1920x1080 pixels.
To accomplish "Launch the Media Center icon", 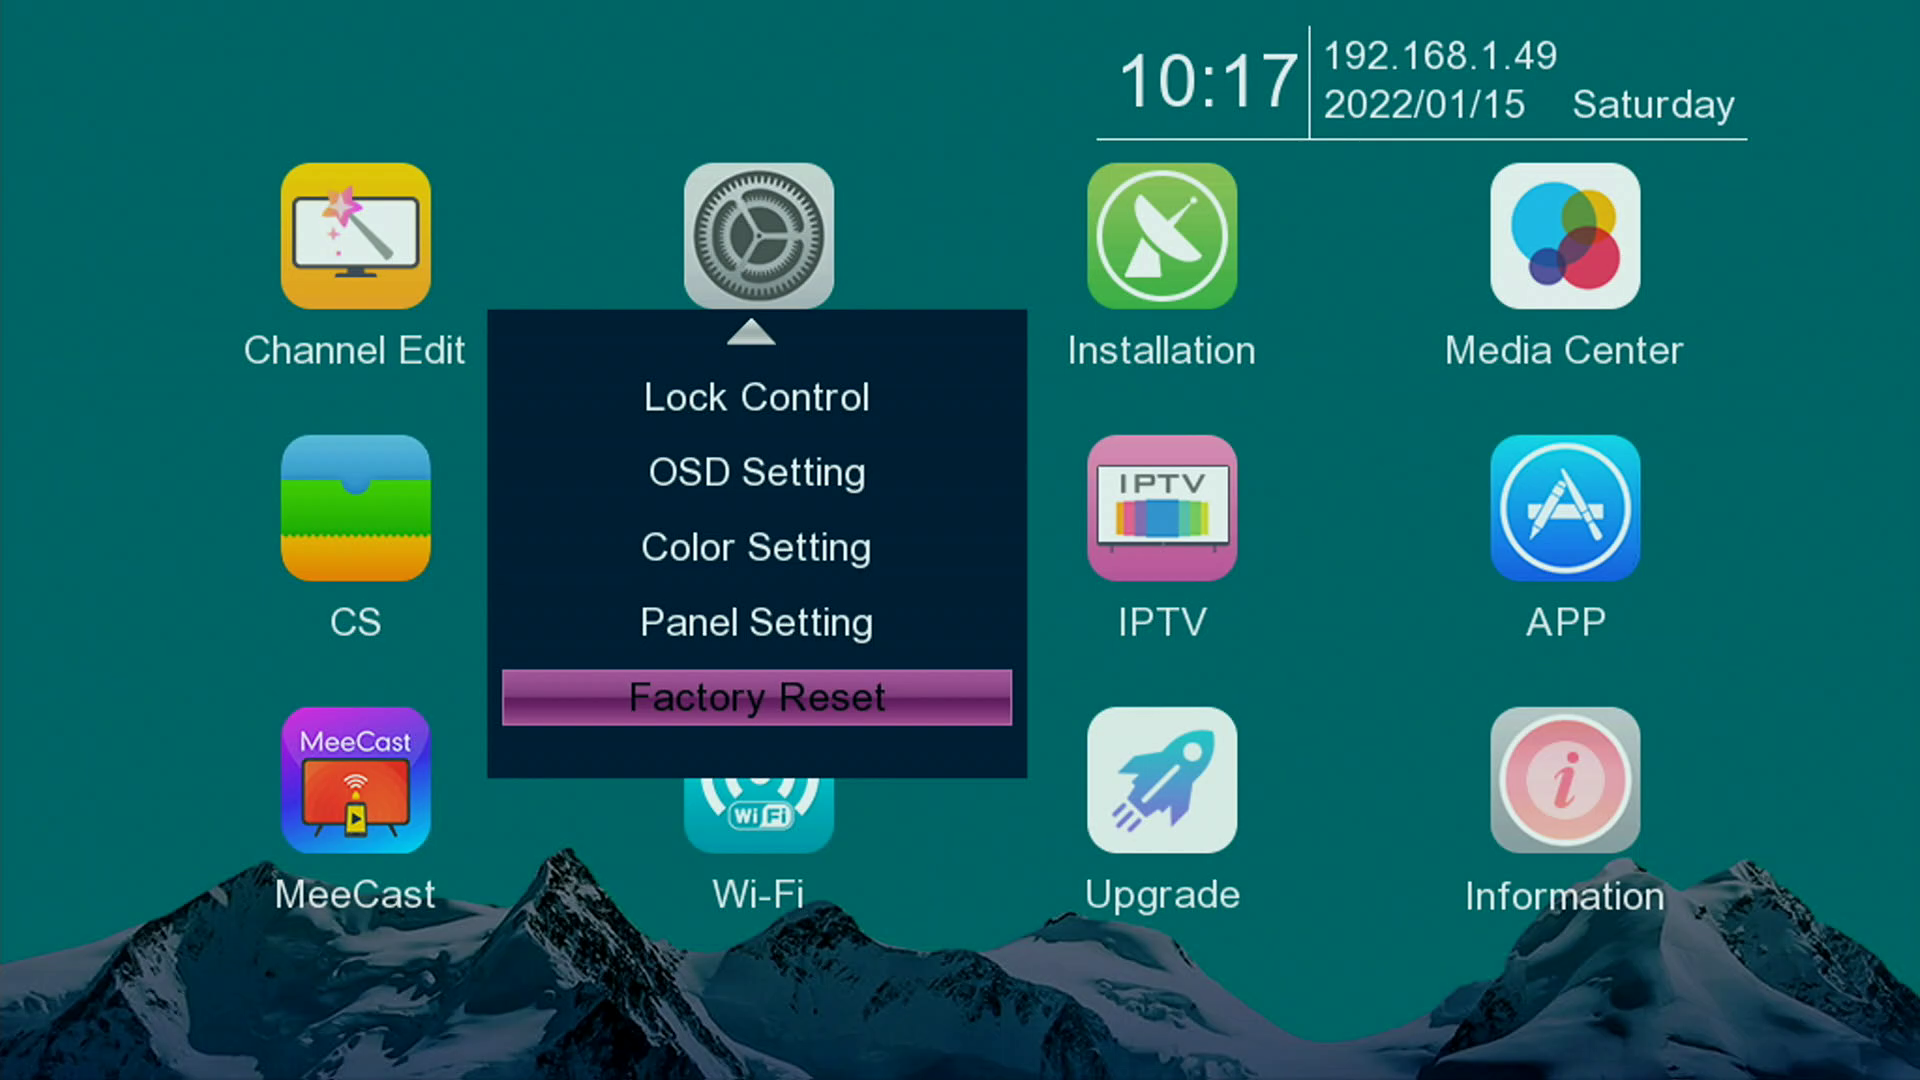I will click(1564, 236).
